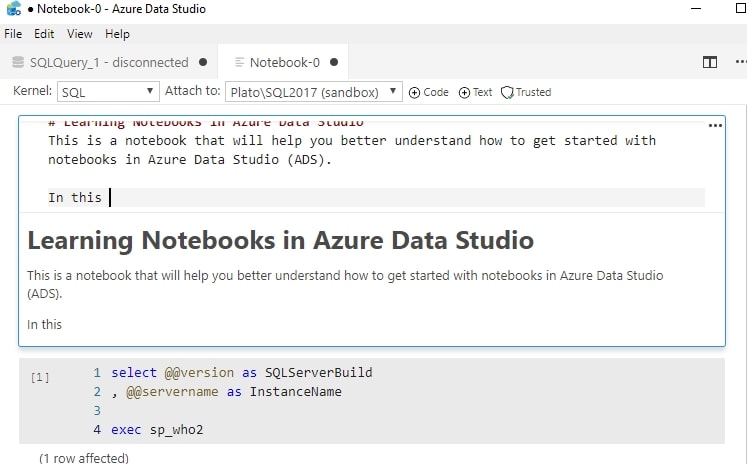Viewport: 747px width, 464px height.
Task: Add a new Code cell
Action: point(429,92)
